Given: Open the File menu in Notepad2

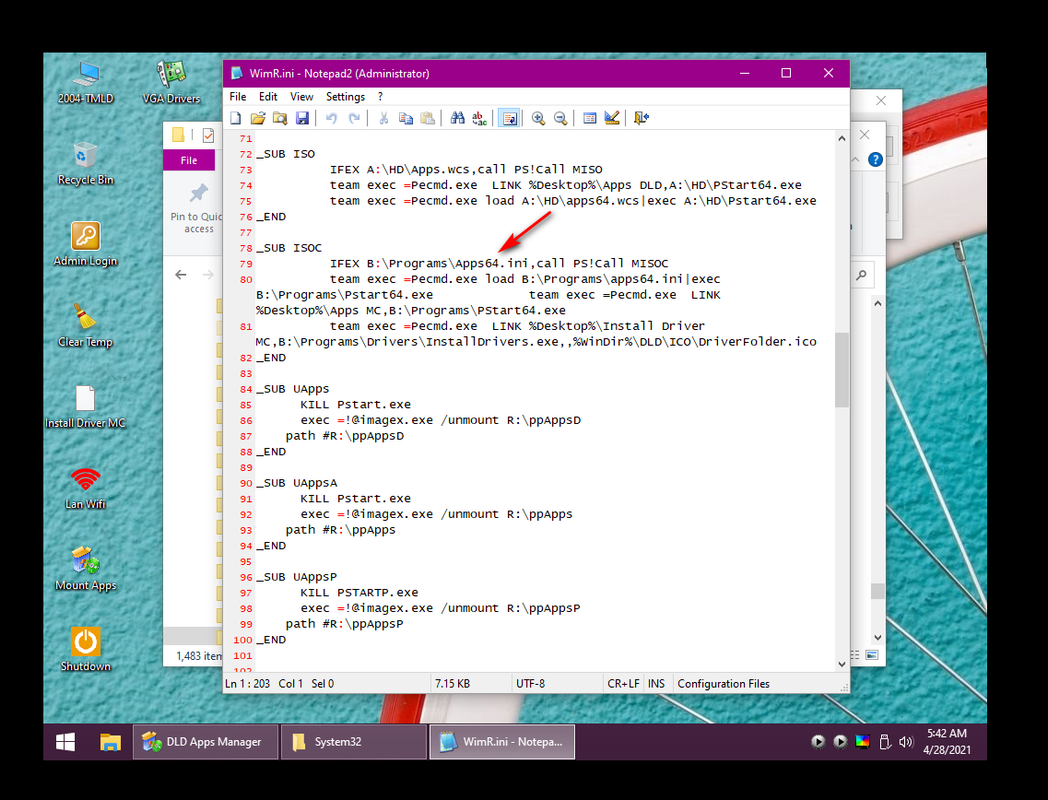Looking at the screenshot, I should tap(238, 97).
